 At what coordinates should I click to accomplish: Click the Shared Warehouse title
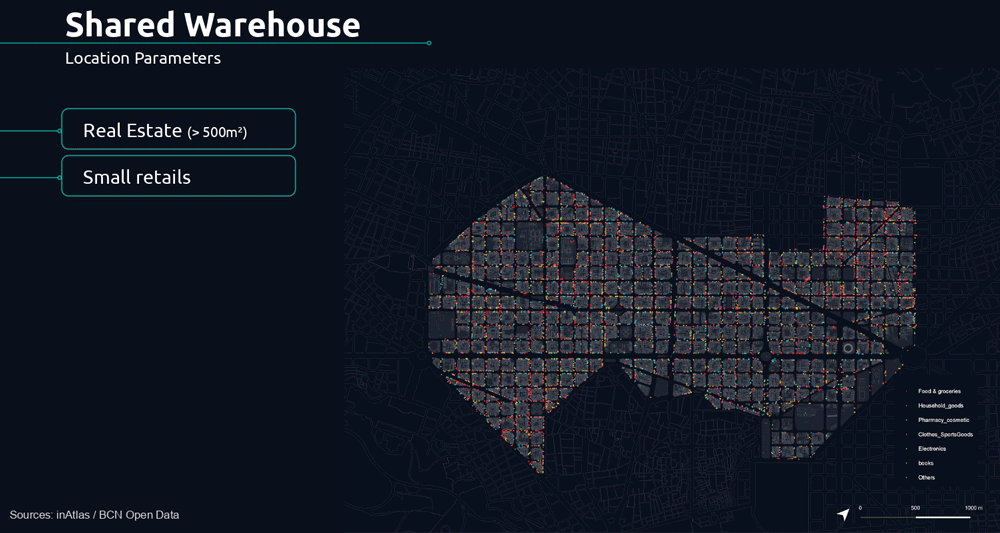(x=212, y=24)
